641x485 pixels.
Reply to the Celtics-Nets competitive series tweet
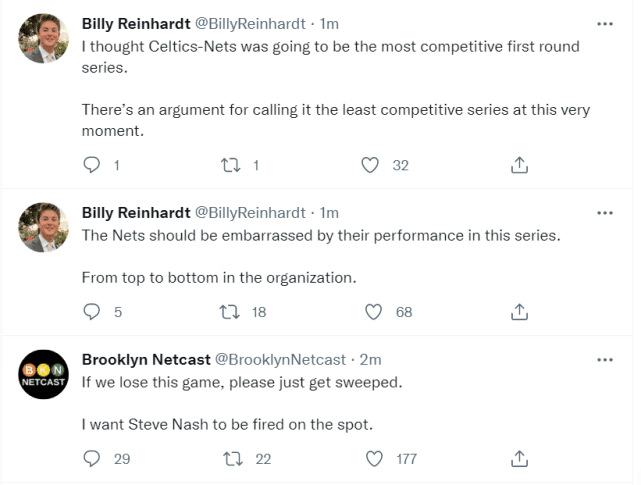click(x=92, y=166)
